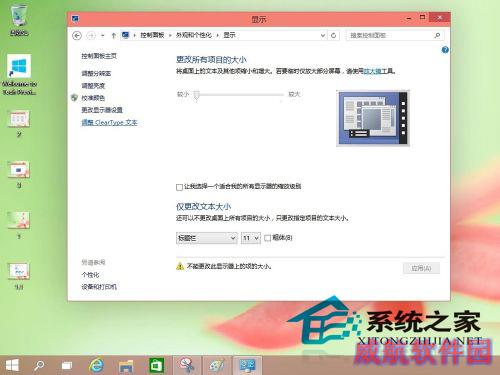Open the blue help question mark
500x375 pixels.
pos(445,50)
